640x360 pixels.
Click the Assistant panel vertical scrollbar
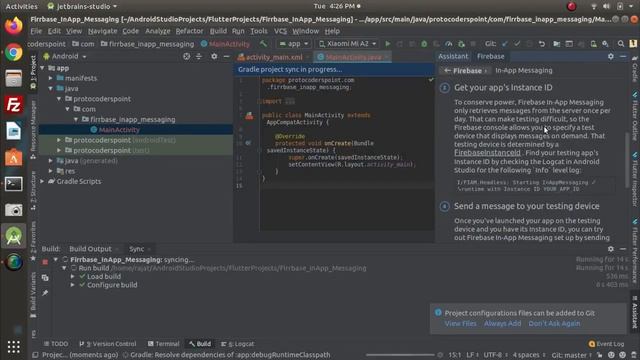[627, 160]
